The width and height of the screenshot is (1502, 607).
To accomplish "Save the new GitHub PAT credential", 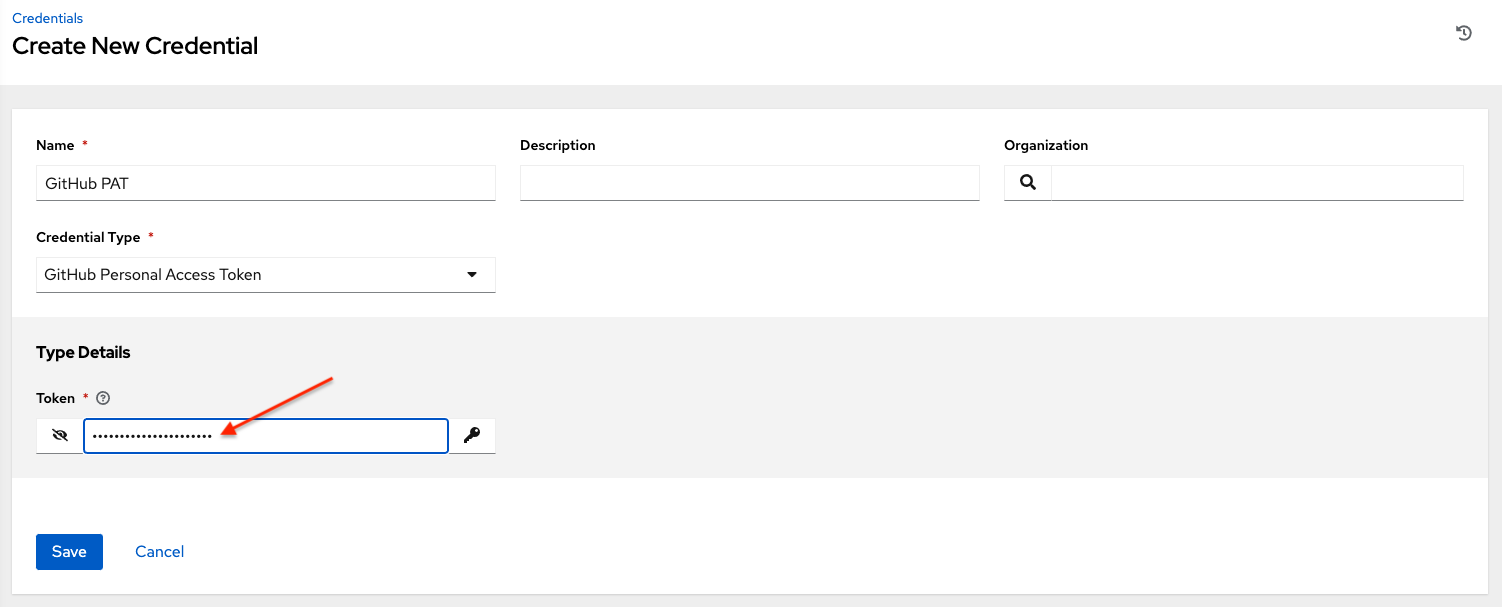I will click(x=69, y=551).
